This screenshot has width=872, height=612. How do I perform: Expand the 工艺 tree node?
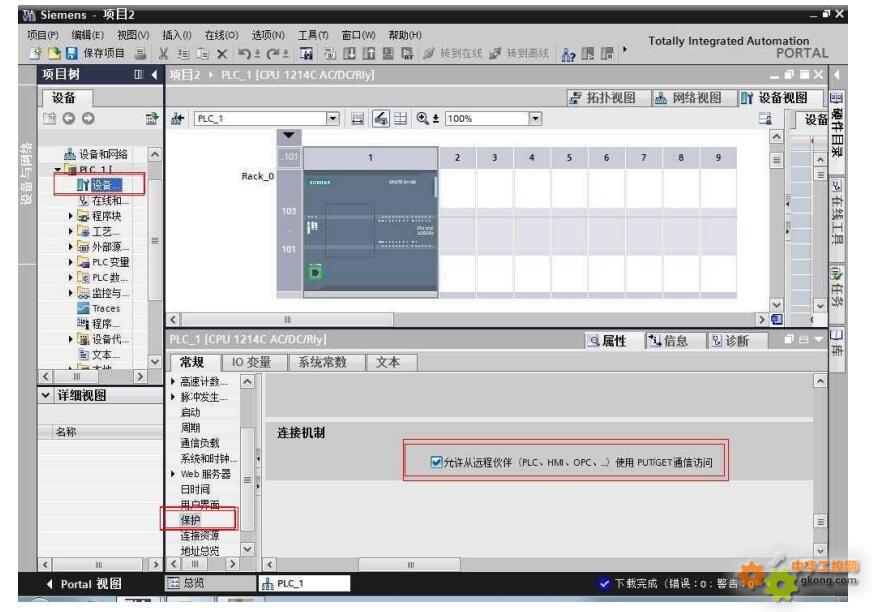point(71,231)
